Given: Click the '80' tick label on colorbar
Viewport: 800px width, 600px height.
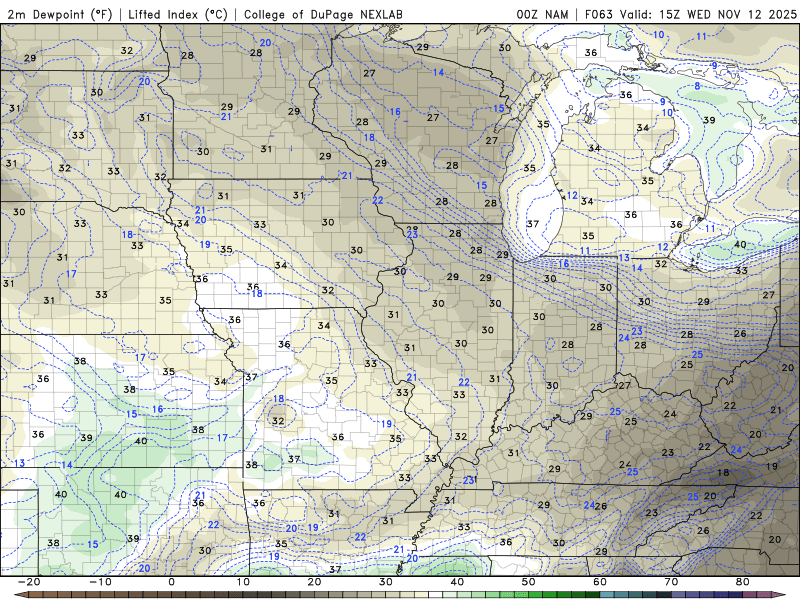Looking at the screenshot, I should pos(743,582).
